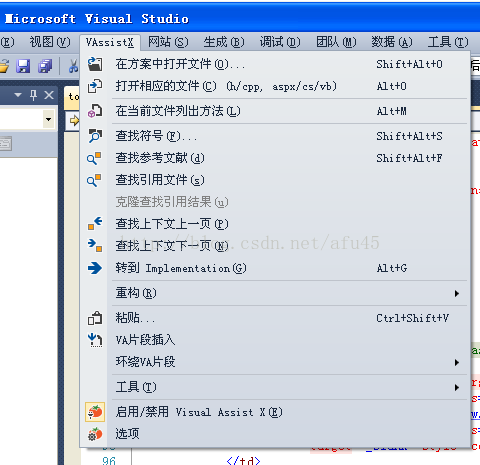This screenshot has height=465, width=480.
Task: Click line number 96 in editor
Action: 109,461
